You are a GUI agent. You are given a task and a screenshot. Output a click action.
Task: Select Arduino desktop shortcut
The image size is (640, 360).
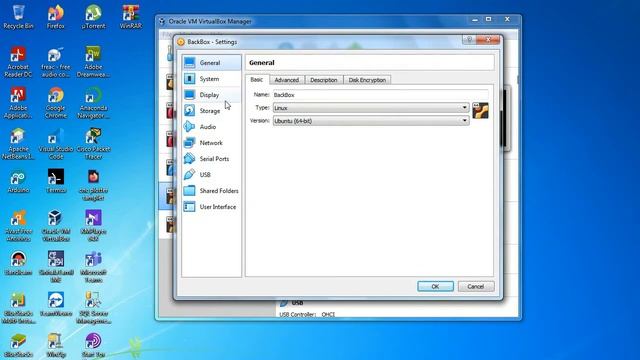[18, 182]
